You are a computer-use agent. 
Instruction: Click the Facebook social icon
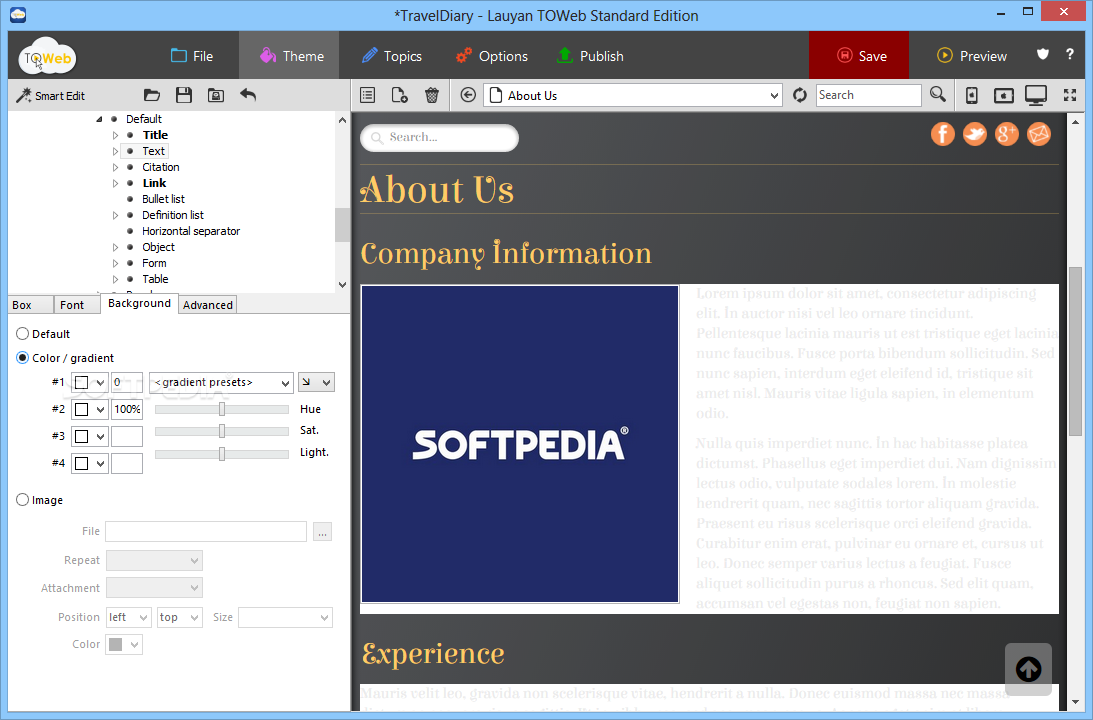[942, 134]
